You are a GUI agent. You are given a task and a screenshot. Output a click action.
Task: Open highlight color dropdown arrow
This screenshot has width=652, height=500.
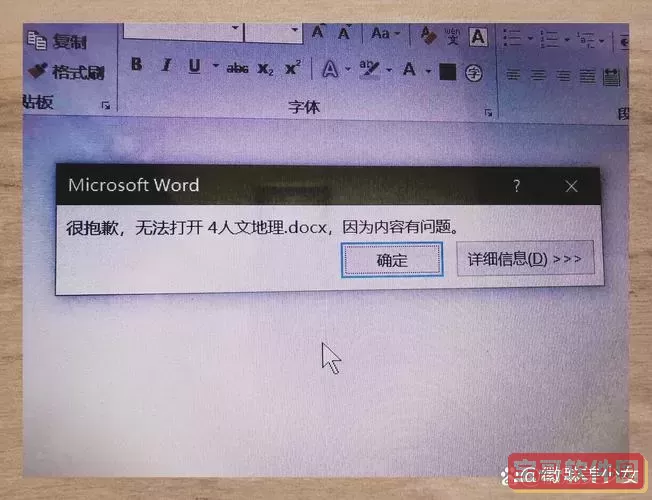coord(389,70)
